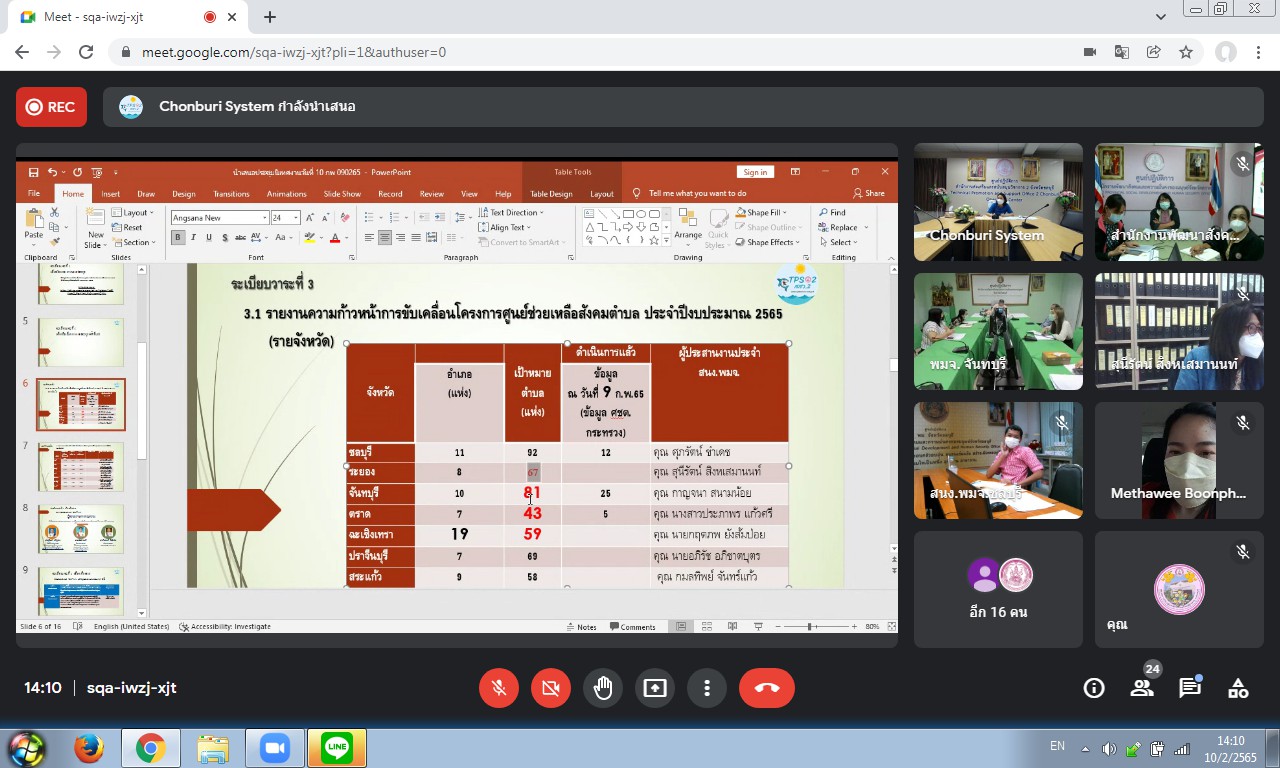Toggle the muted microphone button
The image size is (1280, 768).
tap(498, 688)
